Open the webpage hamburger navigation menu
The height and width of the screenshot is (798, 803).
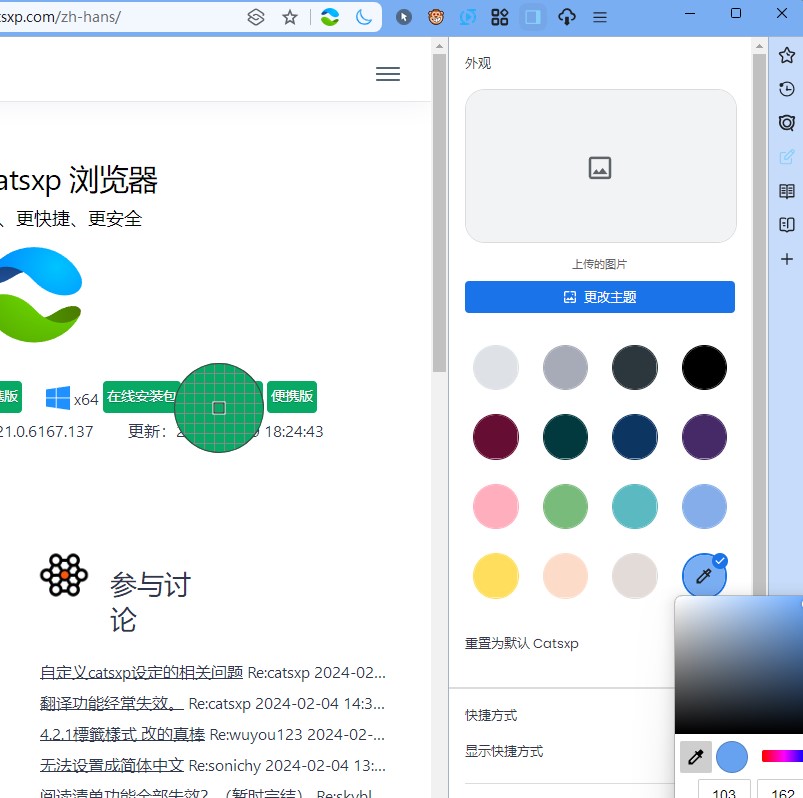click(388, 74)
